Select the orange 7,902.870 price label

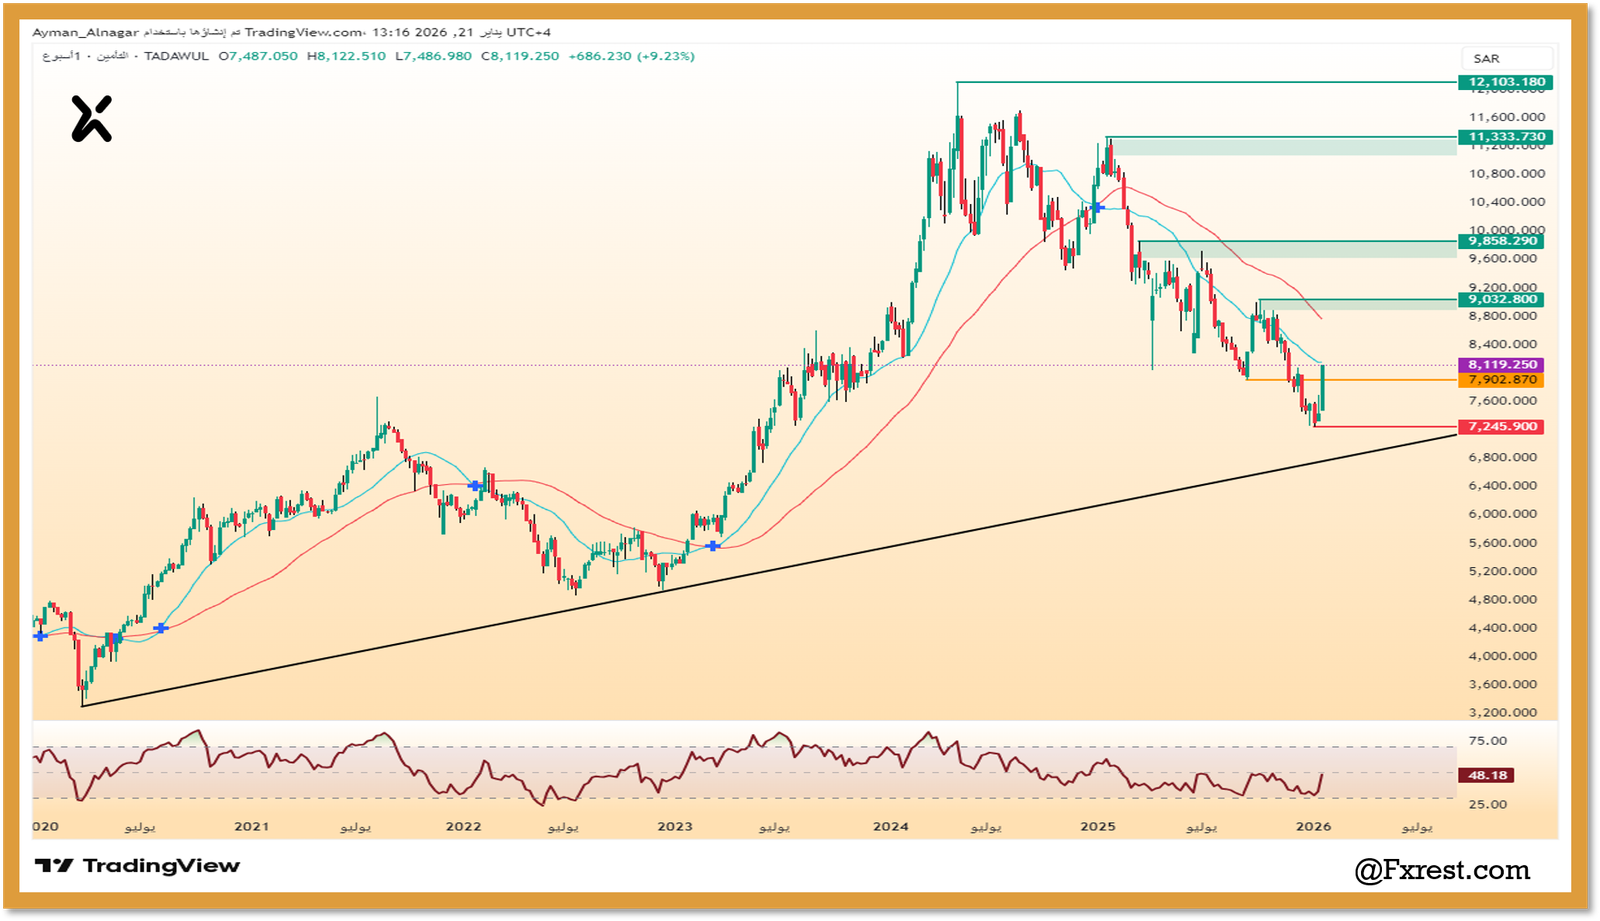[x=1502, y=380]
